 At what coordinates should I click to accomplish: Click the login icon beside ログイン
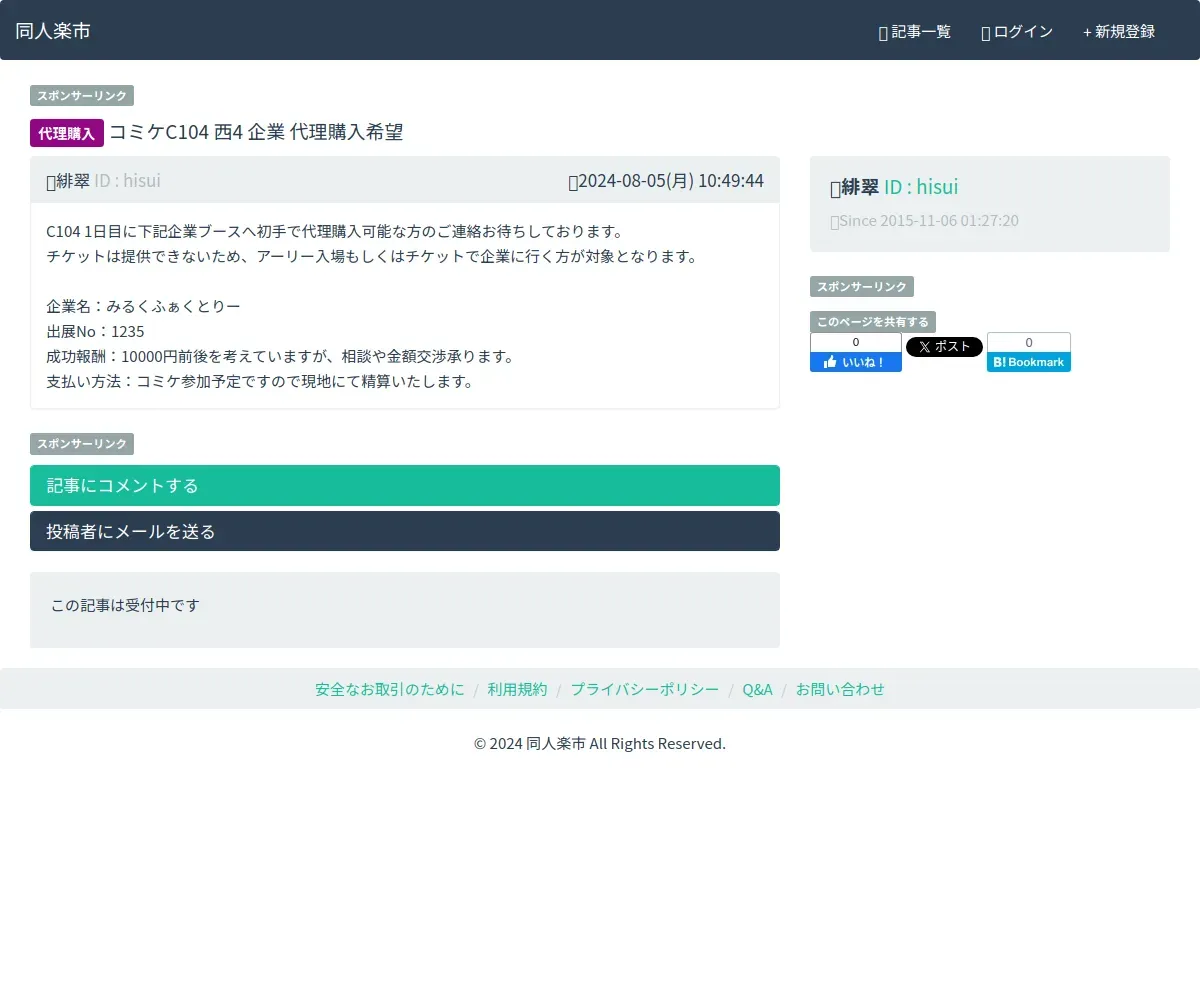click(x=986, y=33)
